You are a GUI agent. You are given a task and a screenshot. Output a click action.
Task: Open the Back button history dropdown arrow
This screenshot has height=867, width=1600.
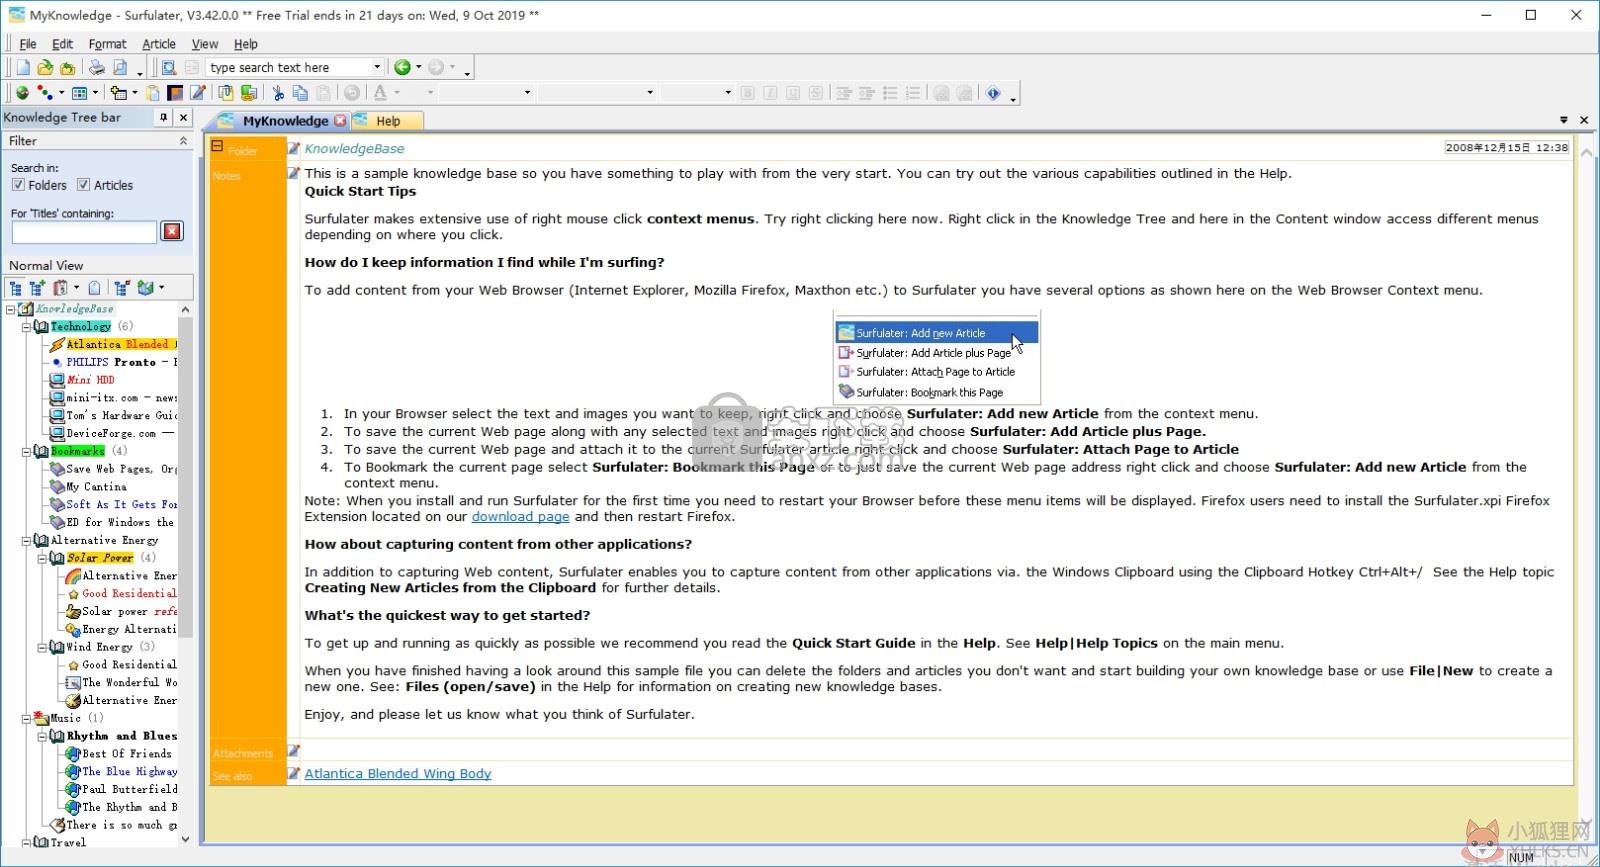[x=418, y=67]
